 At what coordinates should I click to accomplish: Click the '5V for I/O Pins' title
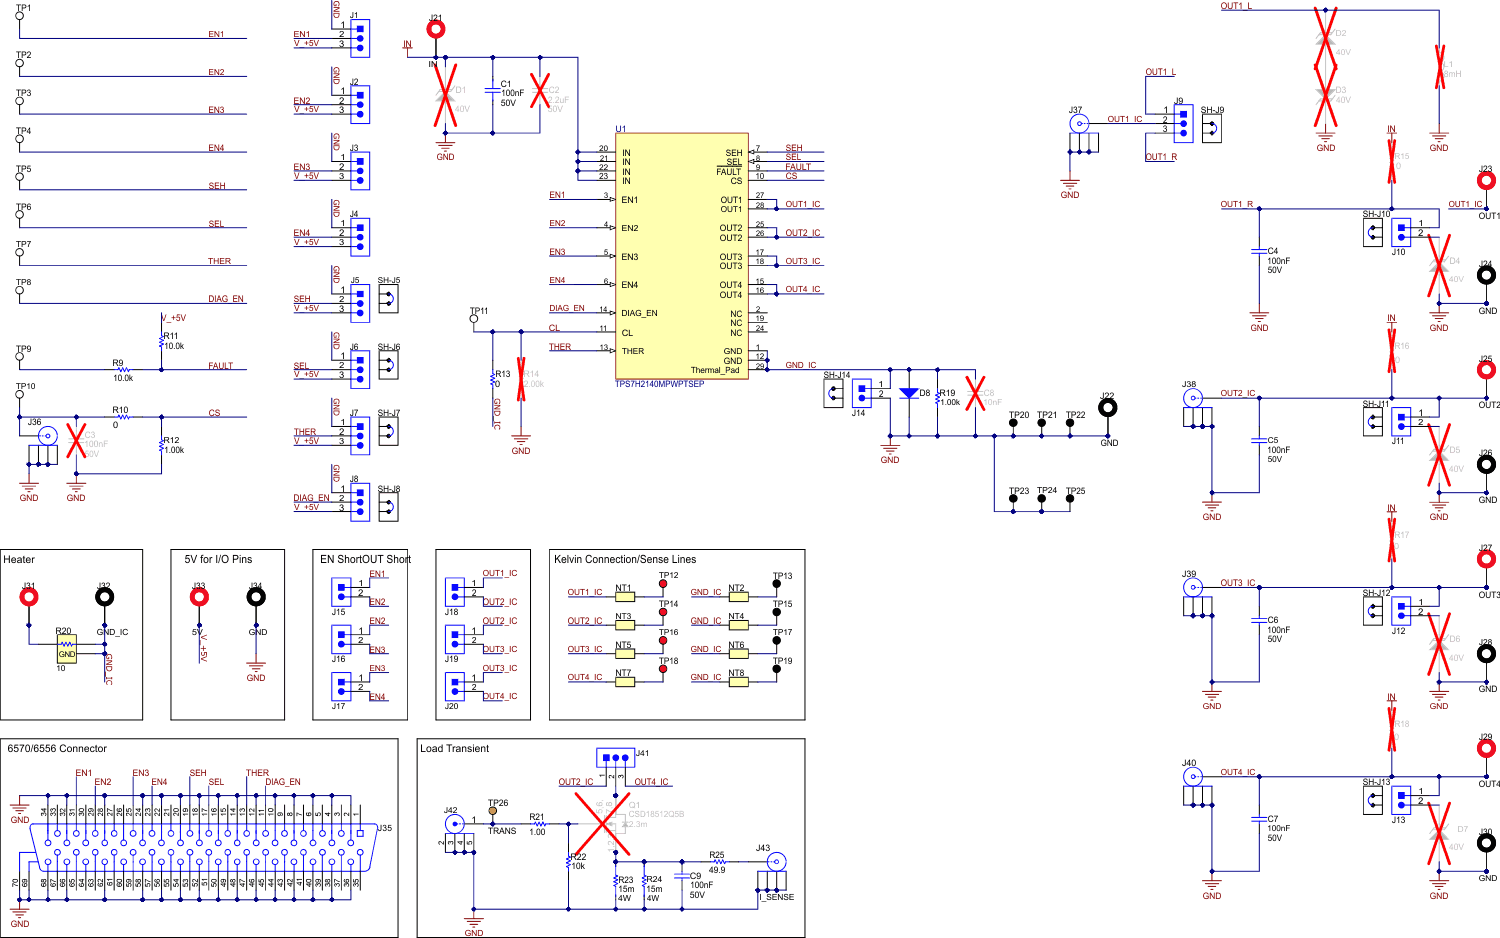[x=218, y=559]
